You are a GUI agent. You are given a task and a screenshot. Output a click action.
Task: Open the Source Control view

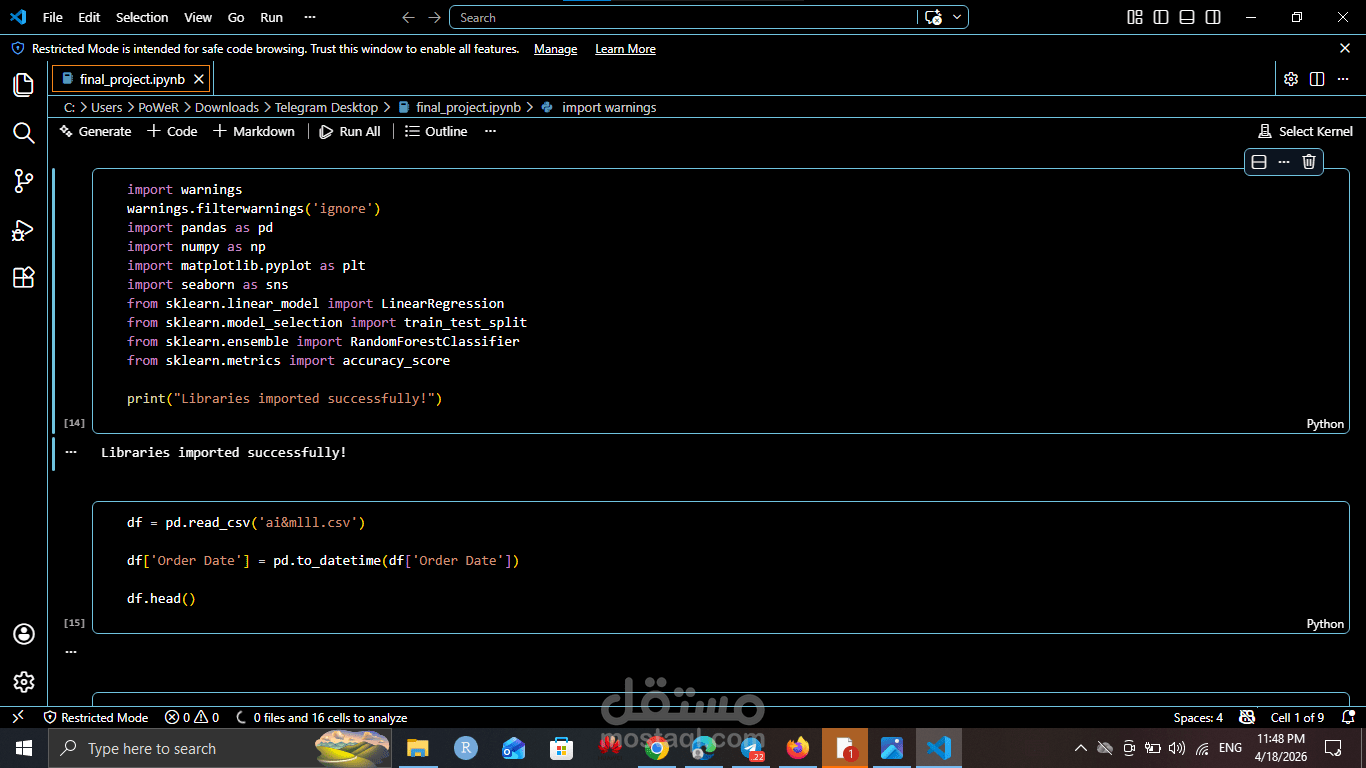(24, 181)
